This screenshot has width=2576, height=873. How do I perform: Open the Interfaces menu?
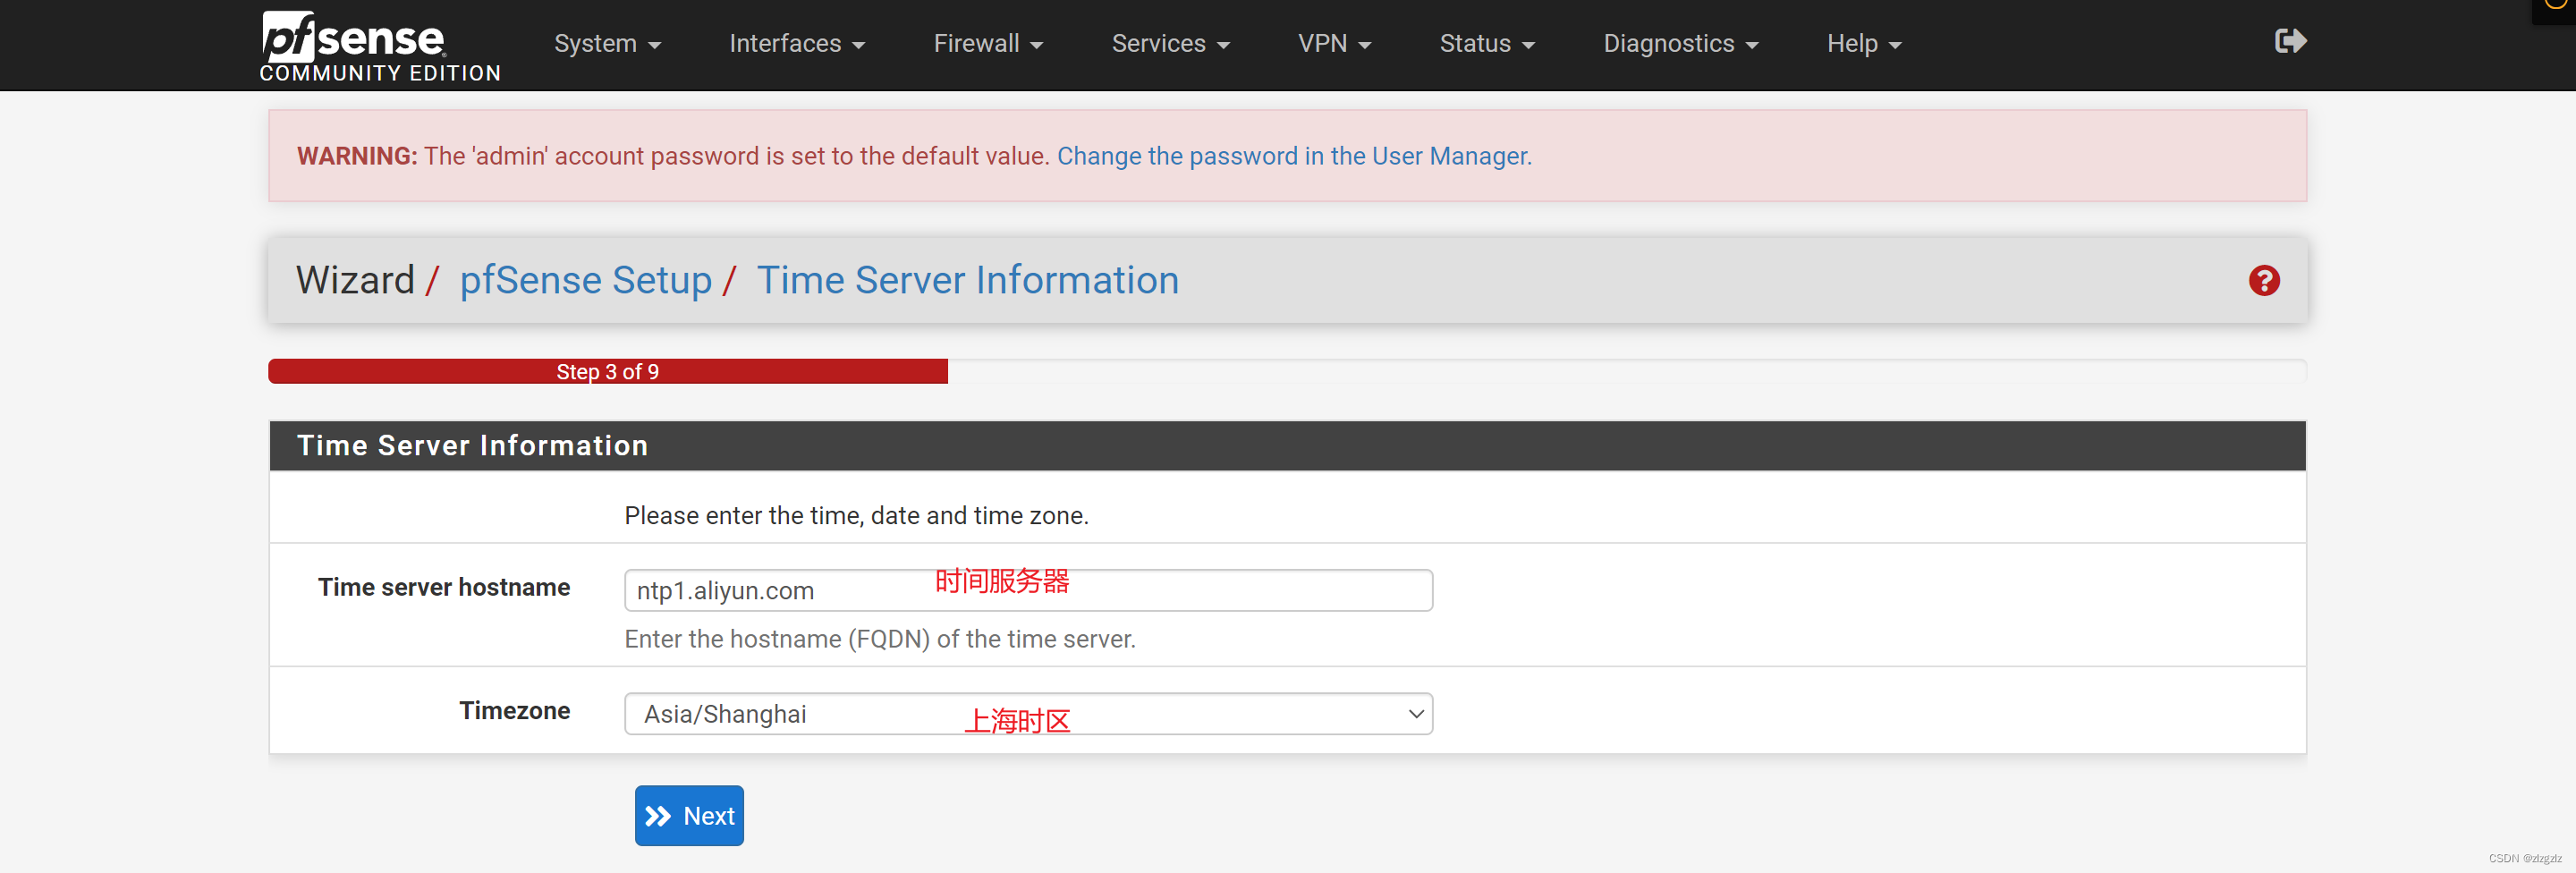pyautogui.click(x=797, y=44)
